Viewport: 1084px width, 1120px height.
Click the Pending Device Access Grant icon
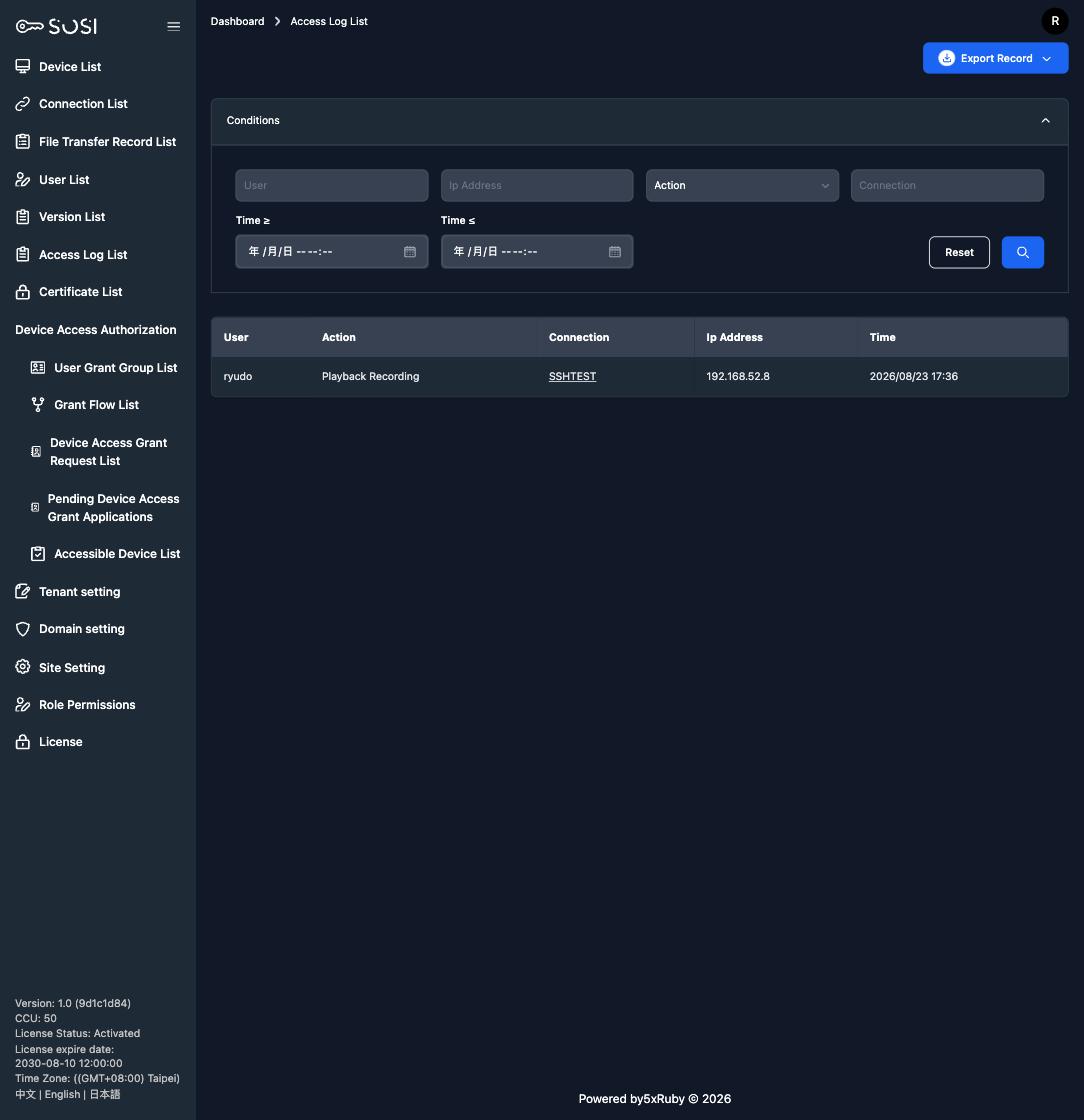35,507
